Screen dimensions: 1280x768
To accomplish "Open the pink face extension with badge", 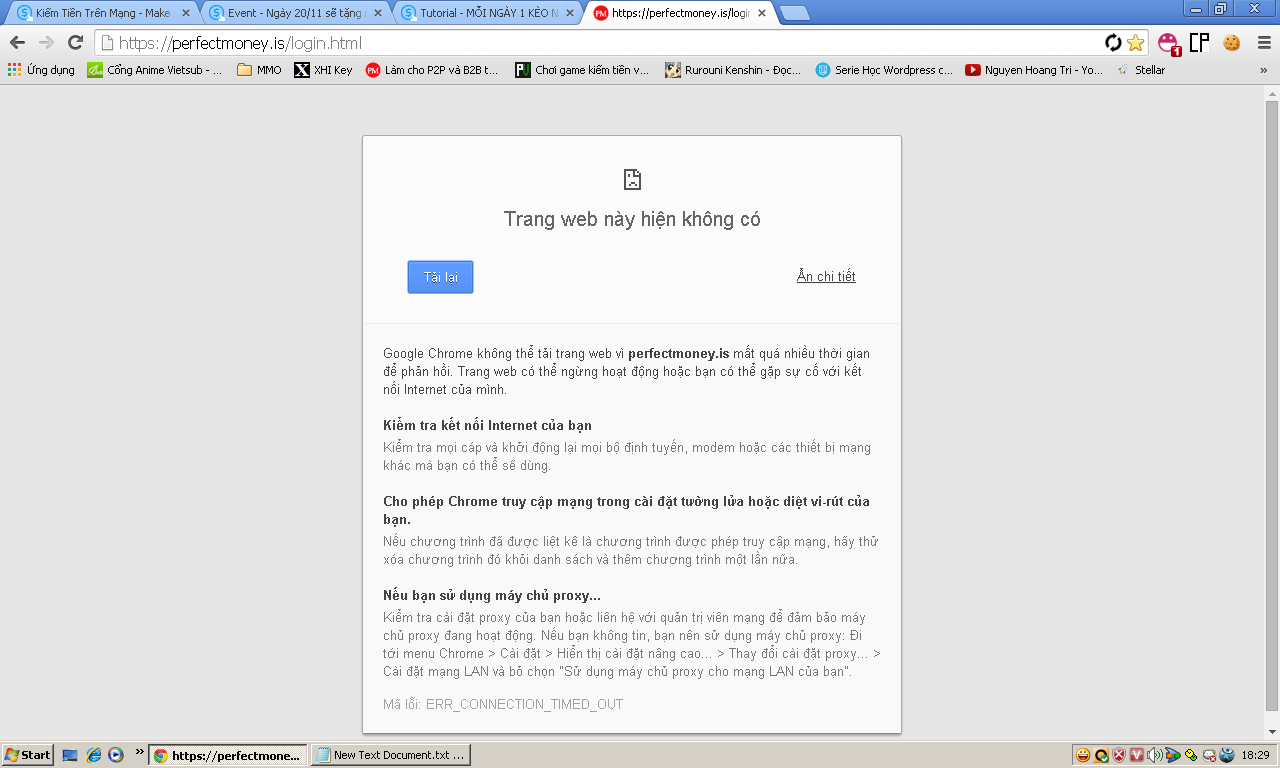I will pos(1169,43).
